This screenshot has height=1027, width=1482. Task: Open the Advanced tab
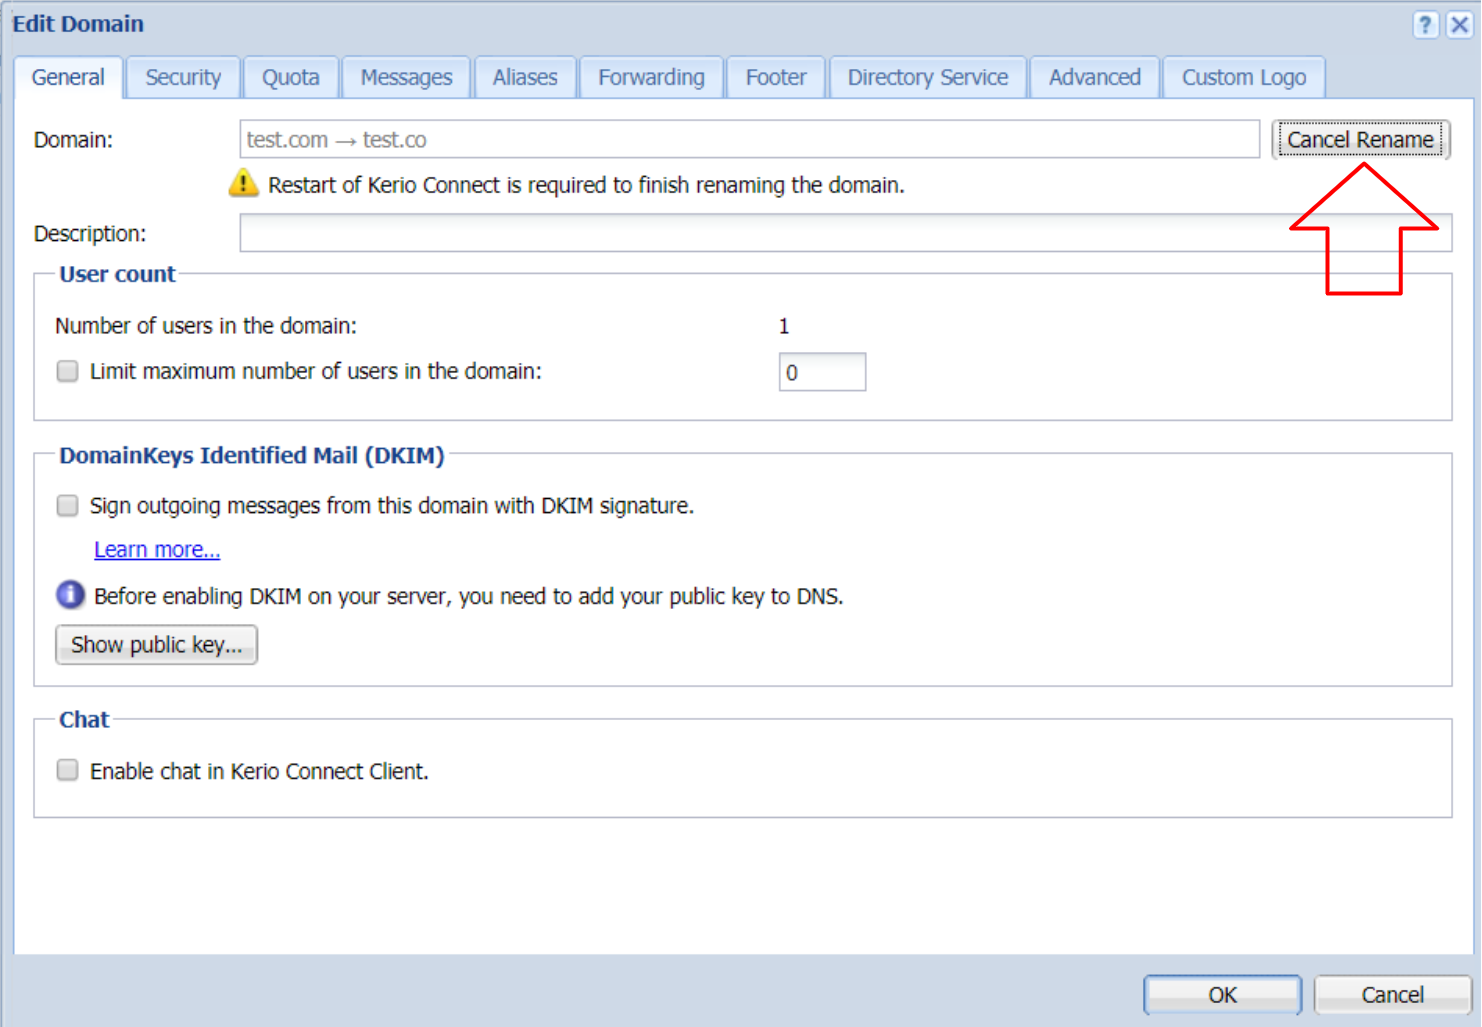pyautogui.click(x=1095, y=78)
